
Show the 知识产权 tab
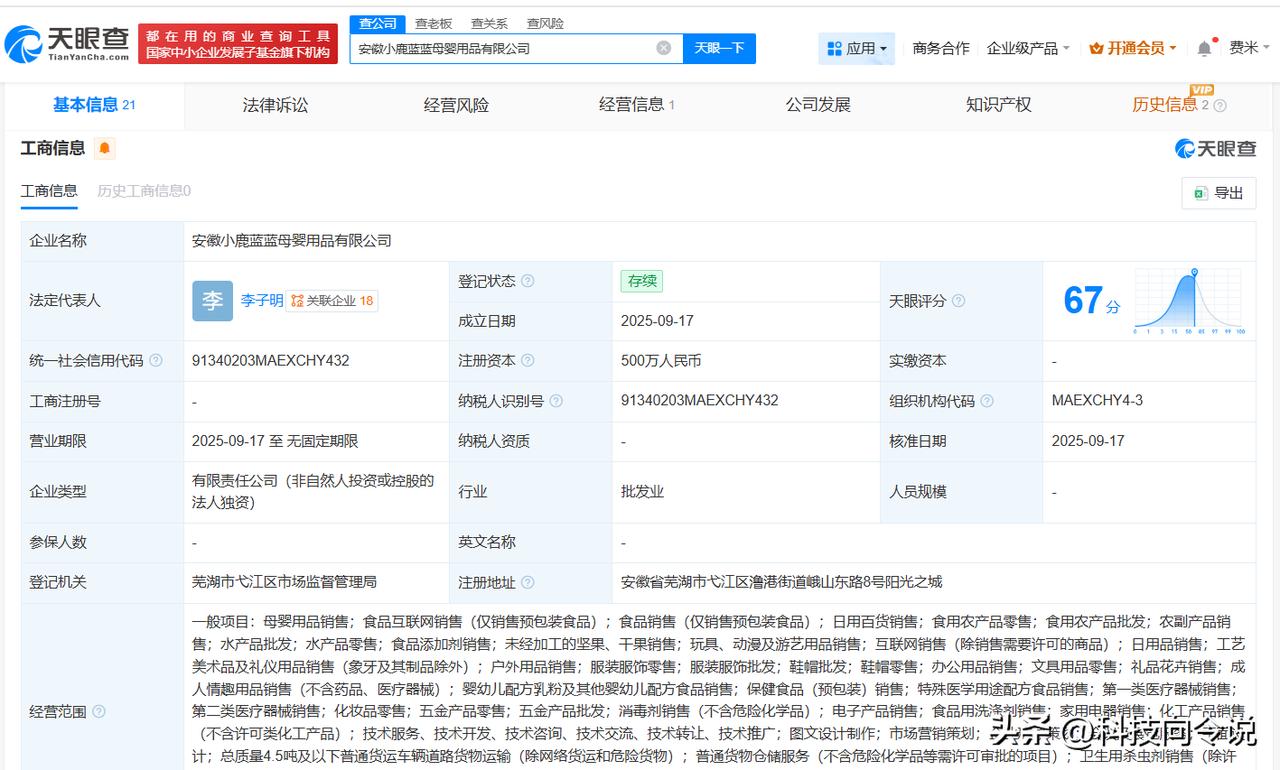tap(998, 105)
